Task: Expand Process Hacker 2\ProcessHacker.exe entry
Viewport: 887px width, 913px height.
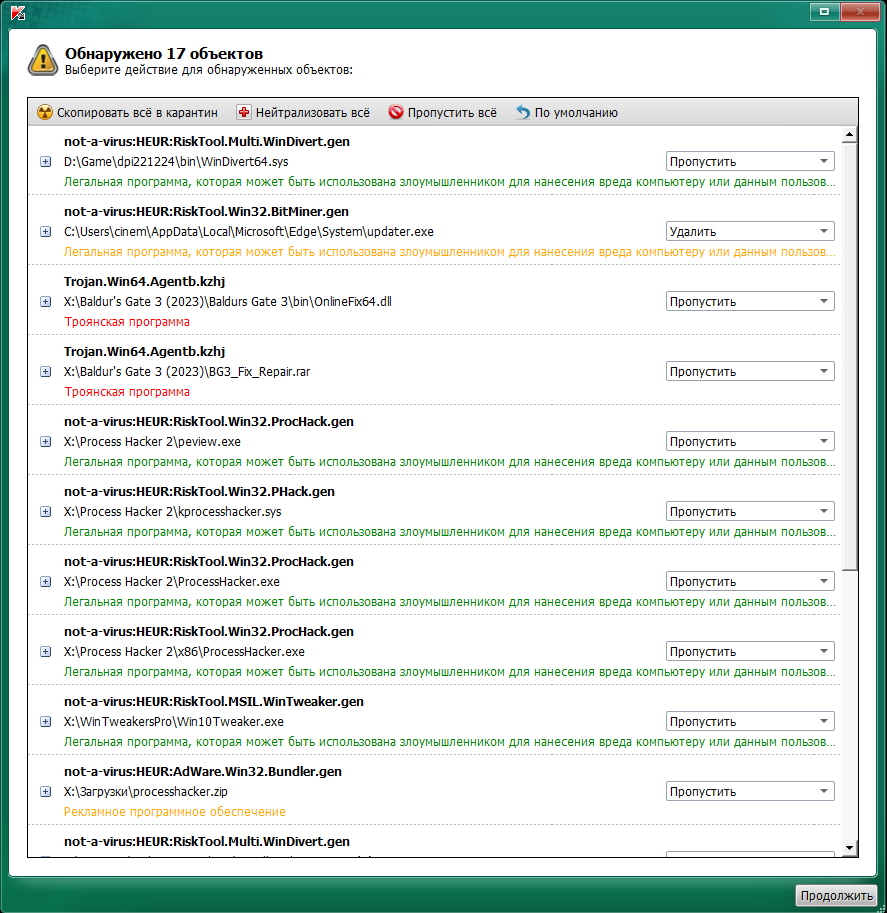Action: point(45,582)
